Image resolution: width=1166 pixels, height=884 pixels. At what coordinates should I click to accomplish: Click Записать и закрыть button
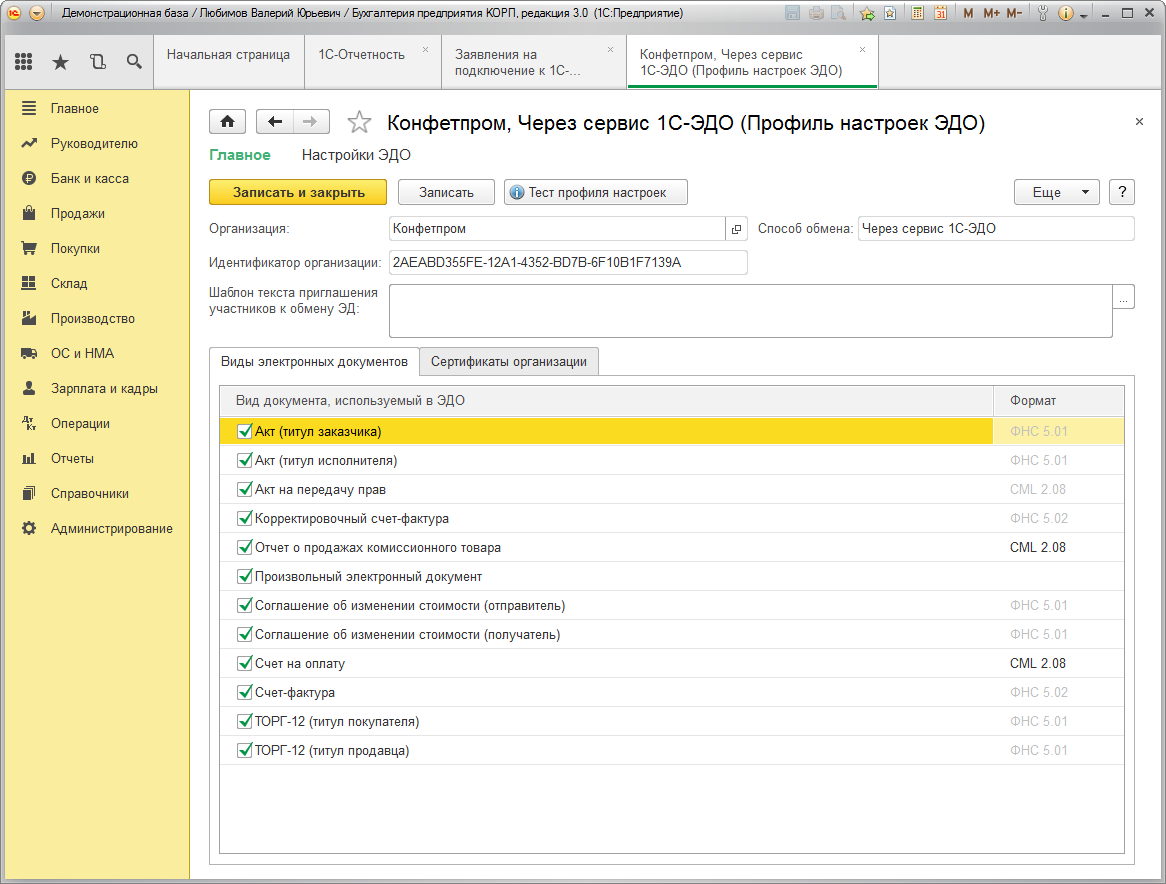298,192
